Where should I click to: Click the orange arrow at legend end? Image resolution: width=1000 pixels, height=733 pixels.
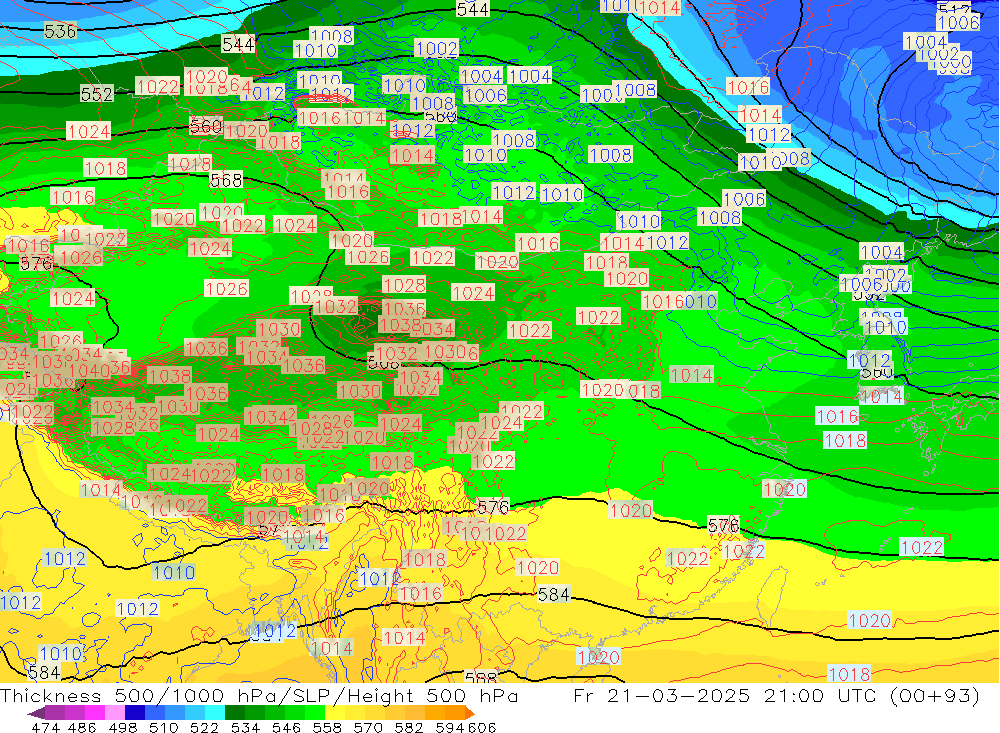point(469,713)
